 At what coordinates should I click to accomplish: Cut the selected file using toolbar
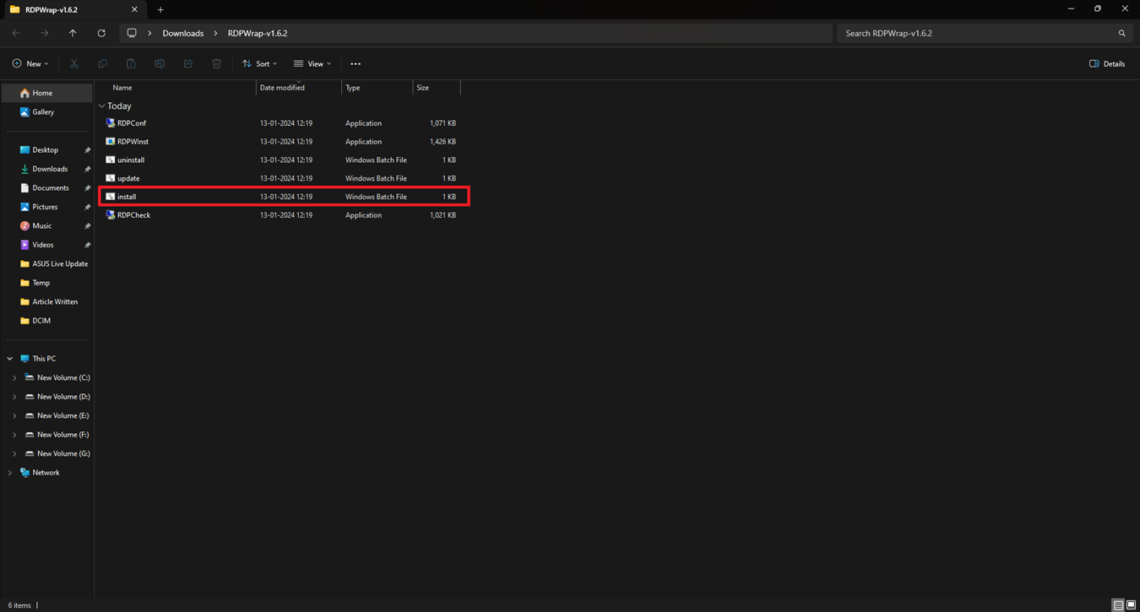click(74, 63)
